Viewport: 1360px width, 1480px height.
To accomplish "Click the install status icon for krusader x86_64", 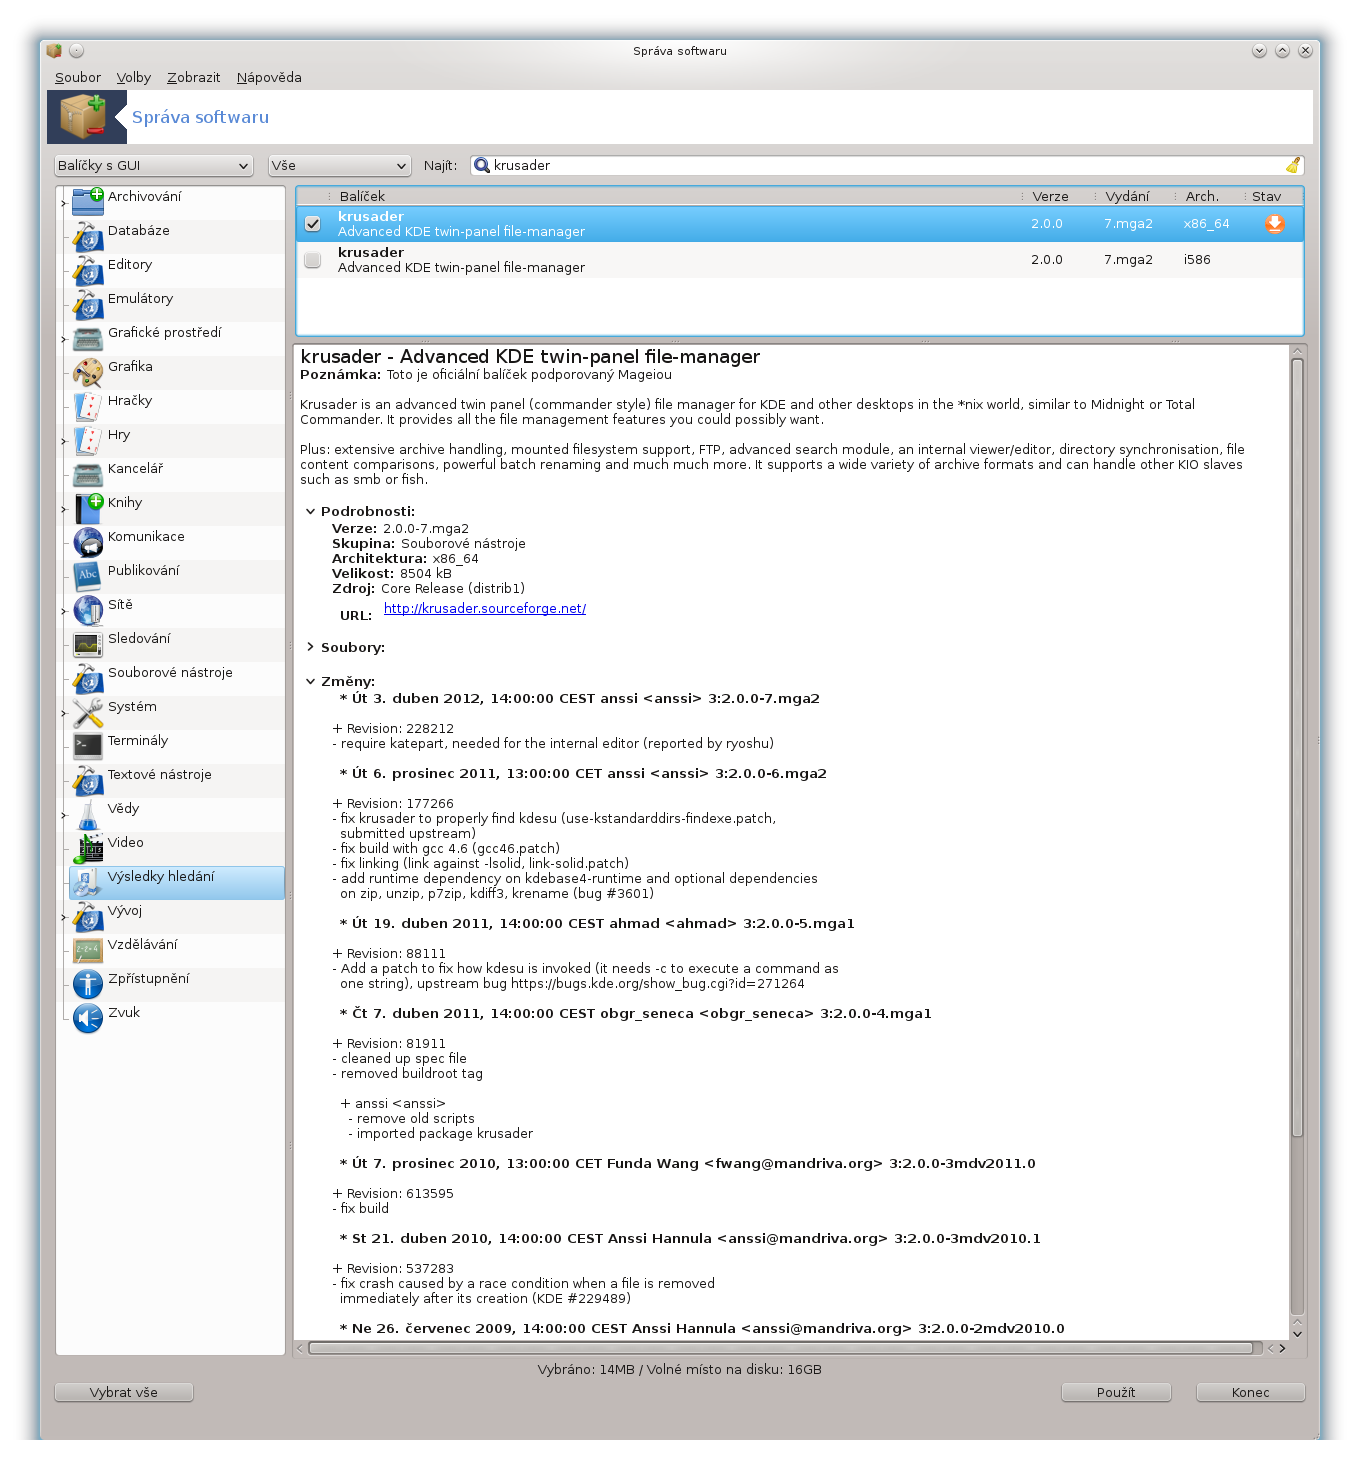I will pos(1274,224).
